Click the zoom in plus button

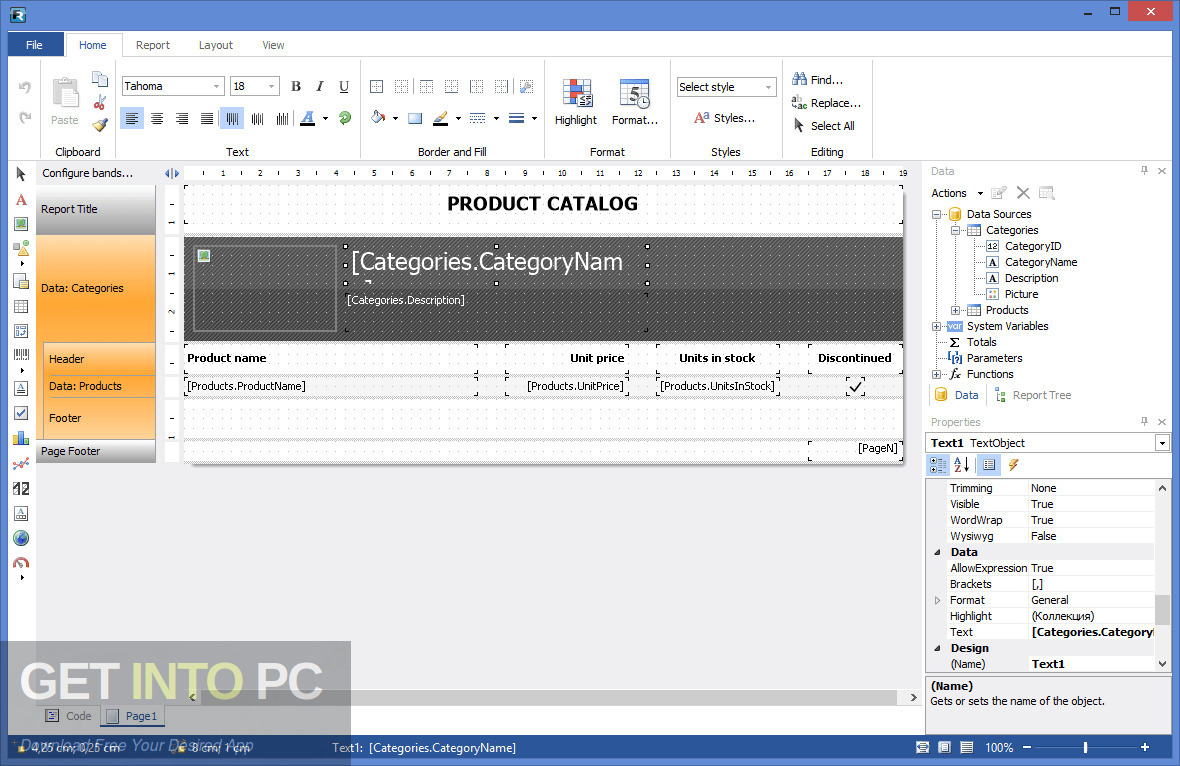point(1145,747)
